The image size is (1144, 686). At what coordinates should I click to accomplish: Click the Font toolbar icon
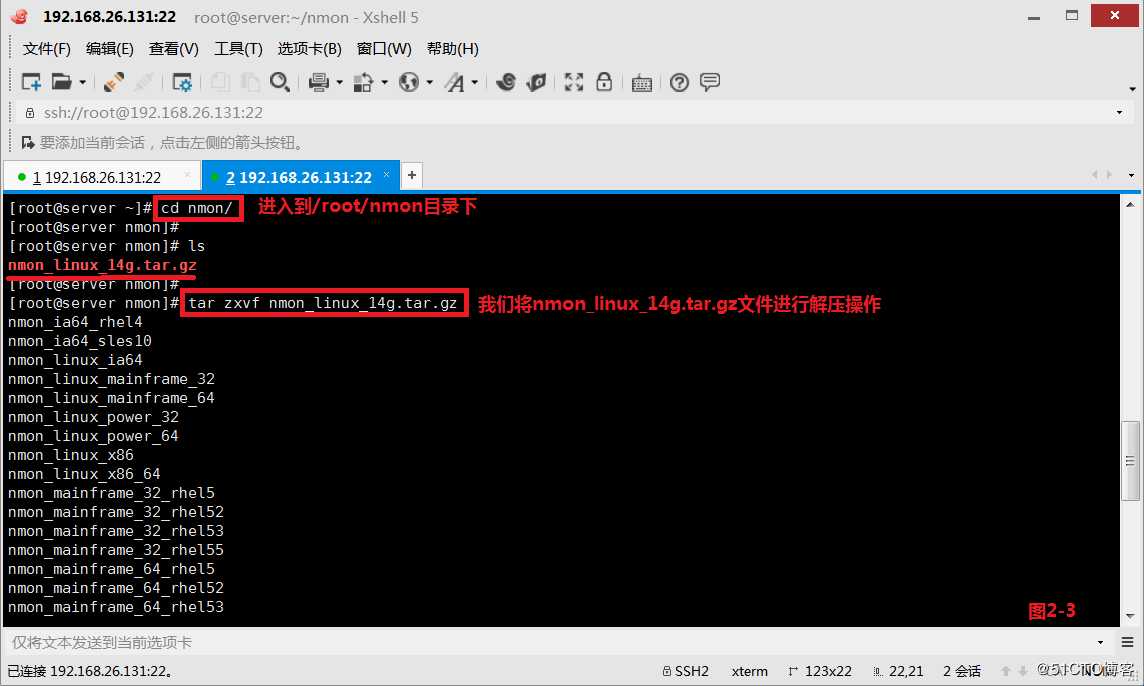click(455, 82)
